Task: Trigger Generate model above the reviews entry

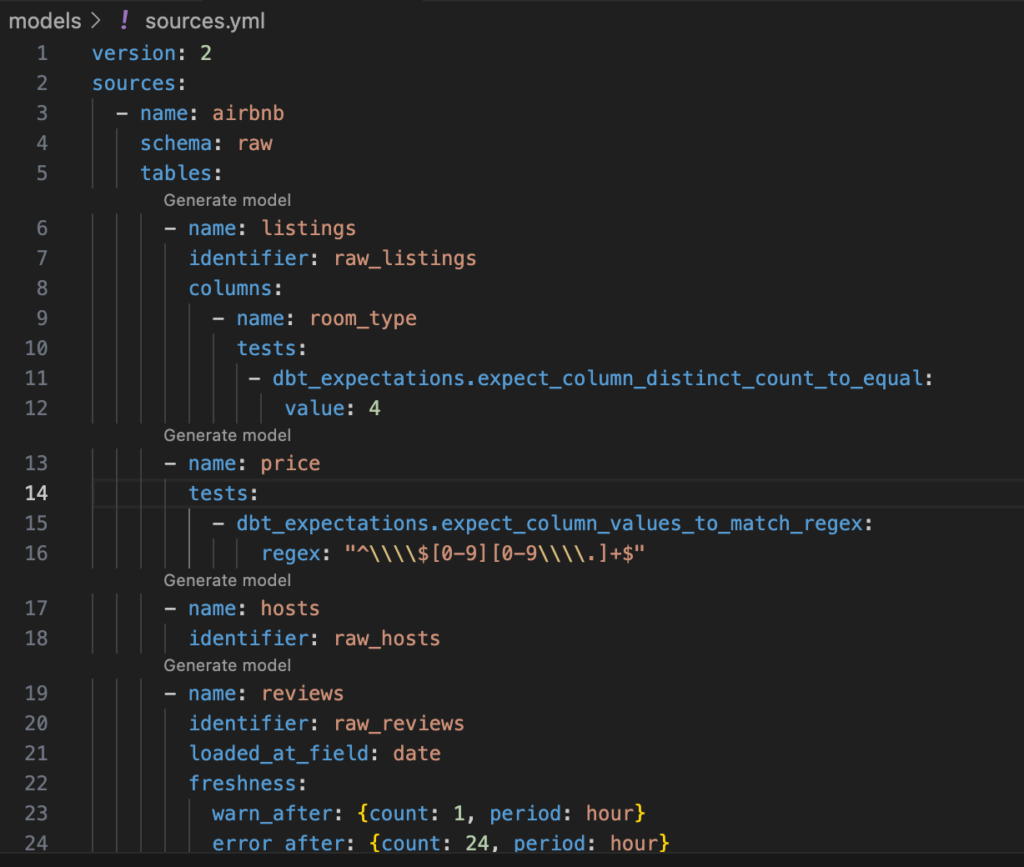Action: tap(227, 665)
